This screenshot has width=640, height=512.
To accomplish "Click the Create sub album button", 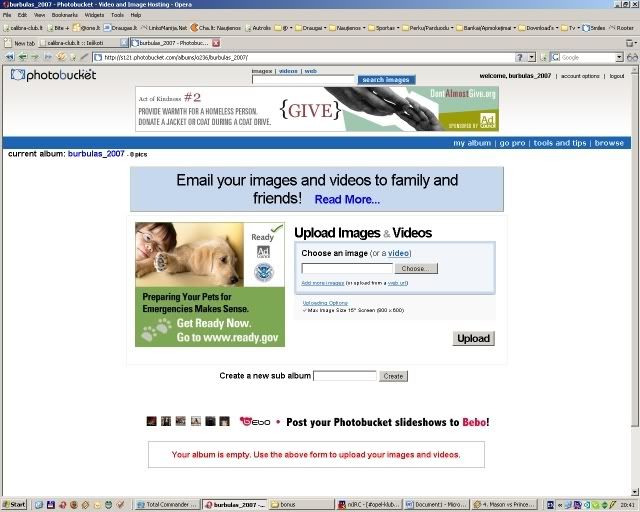I will (x=393, y=376).
